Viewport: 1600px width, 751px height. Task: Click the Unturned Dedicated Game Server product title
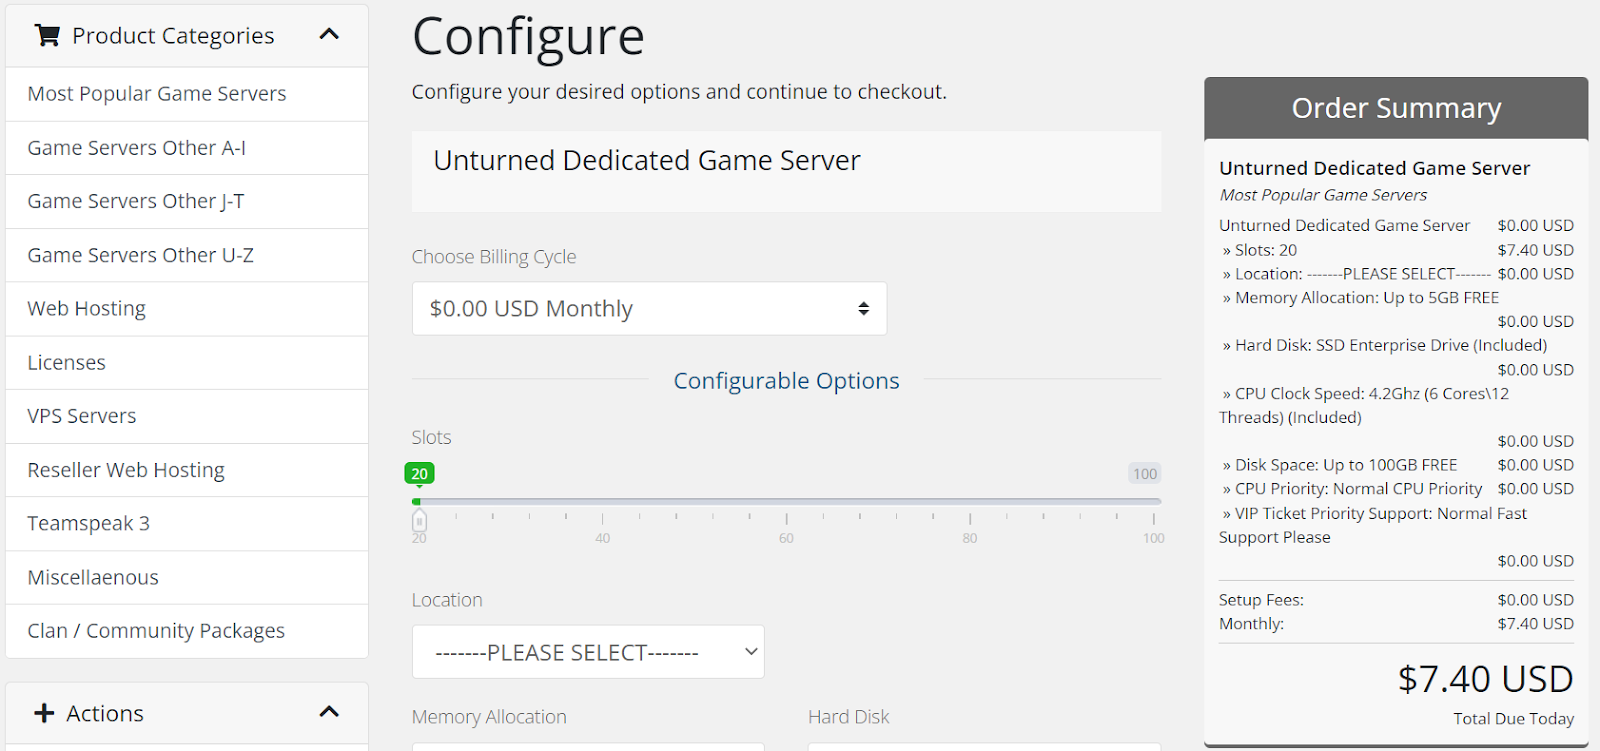click(647, 161)
